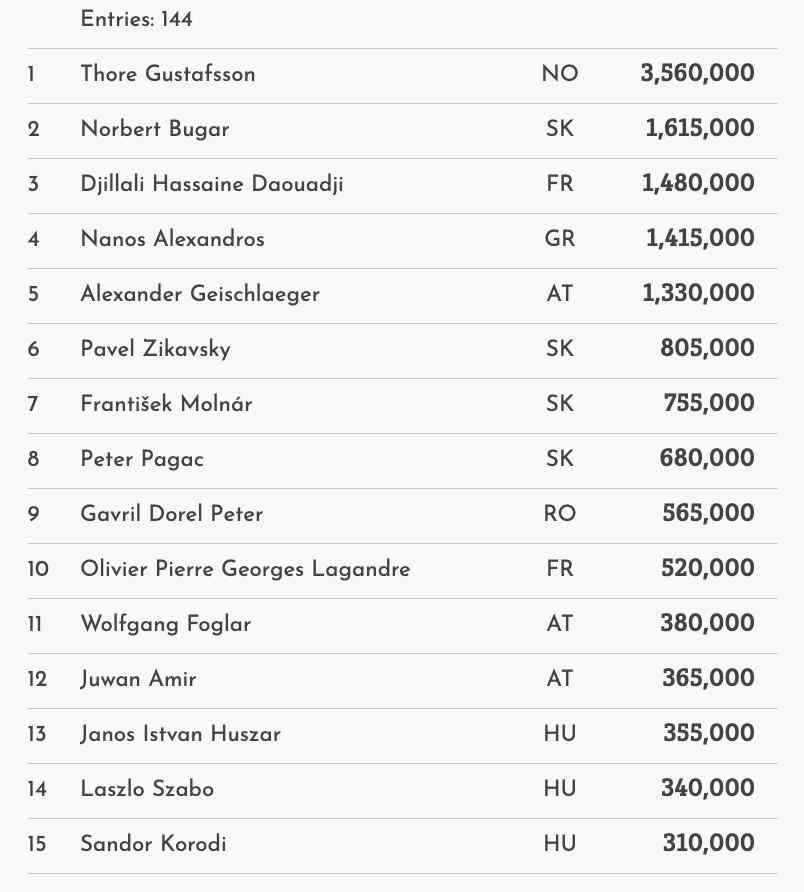Click the 340,000 chip count
This screenshot has height=892, width=804.
707,789
